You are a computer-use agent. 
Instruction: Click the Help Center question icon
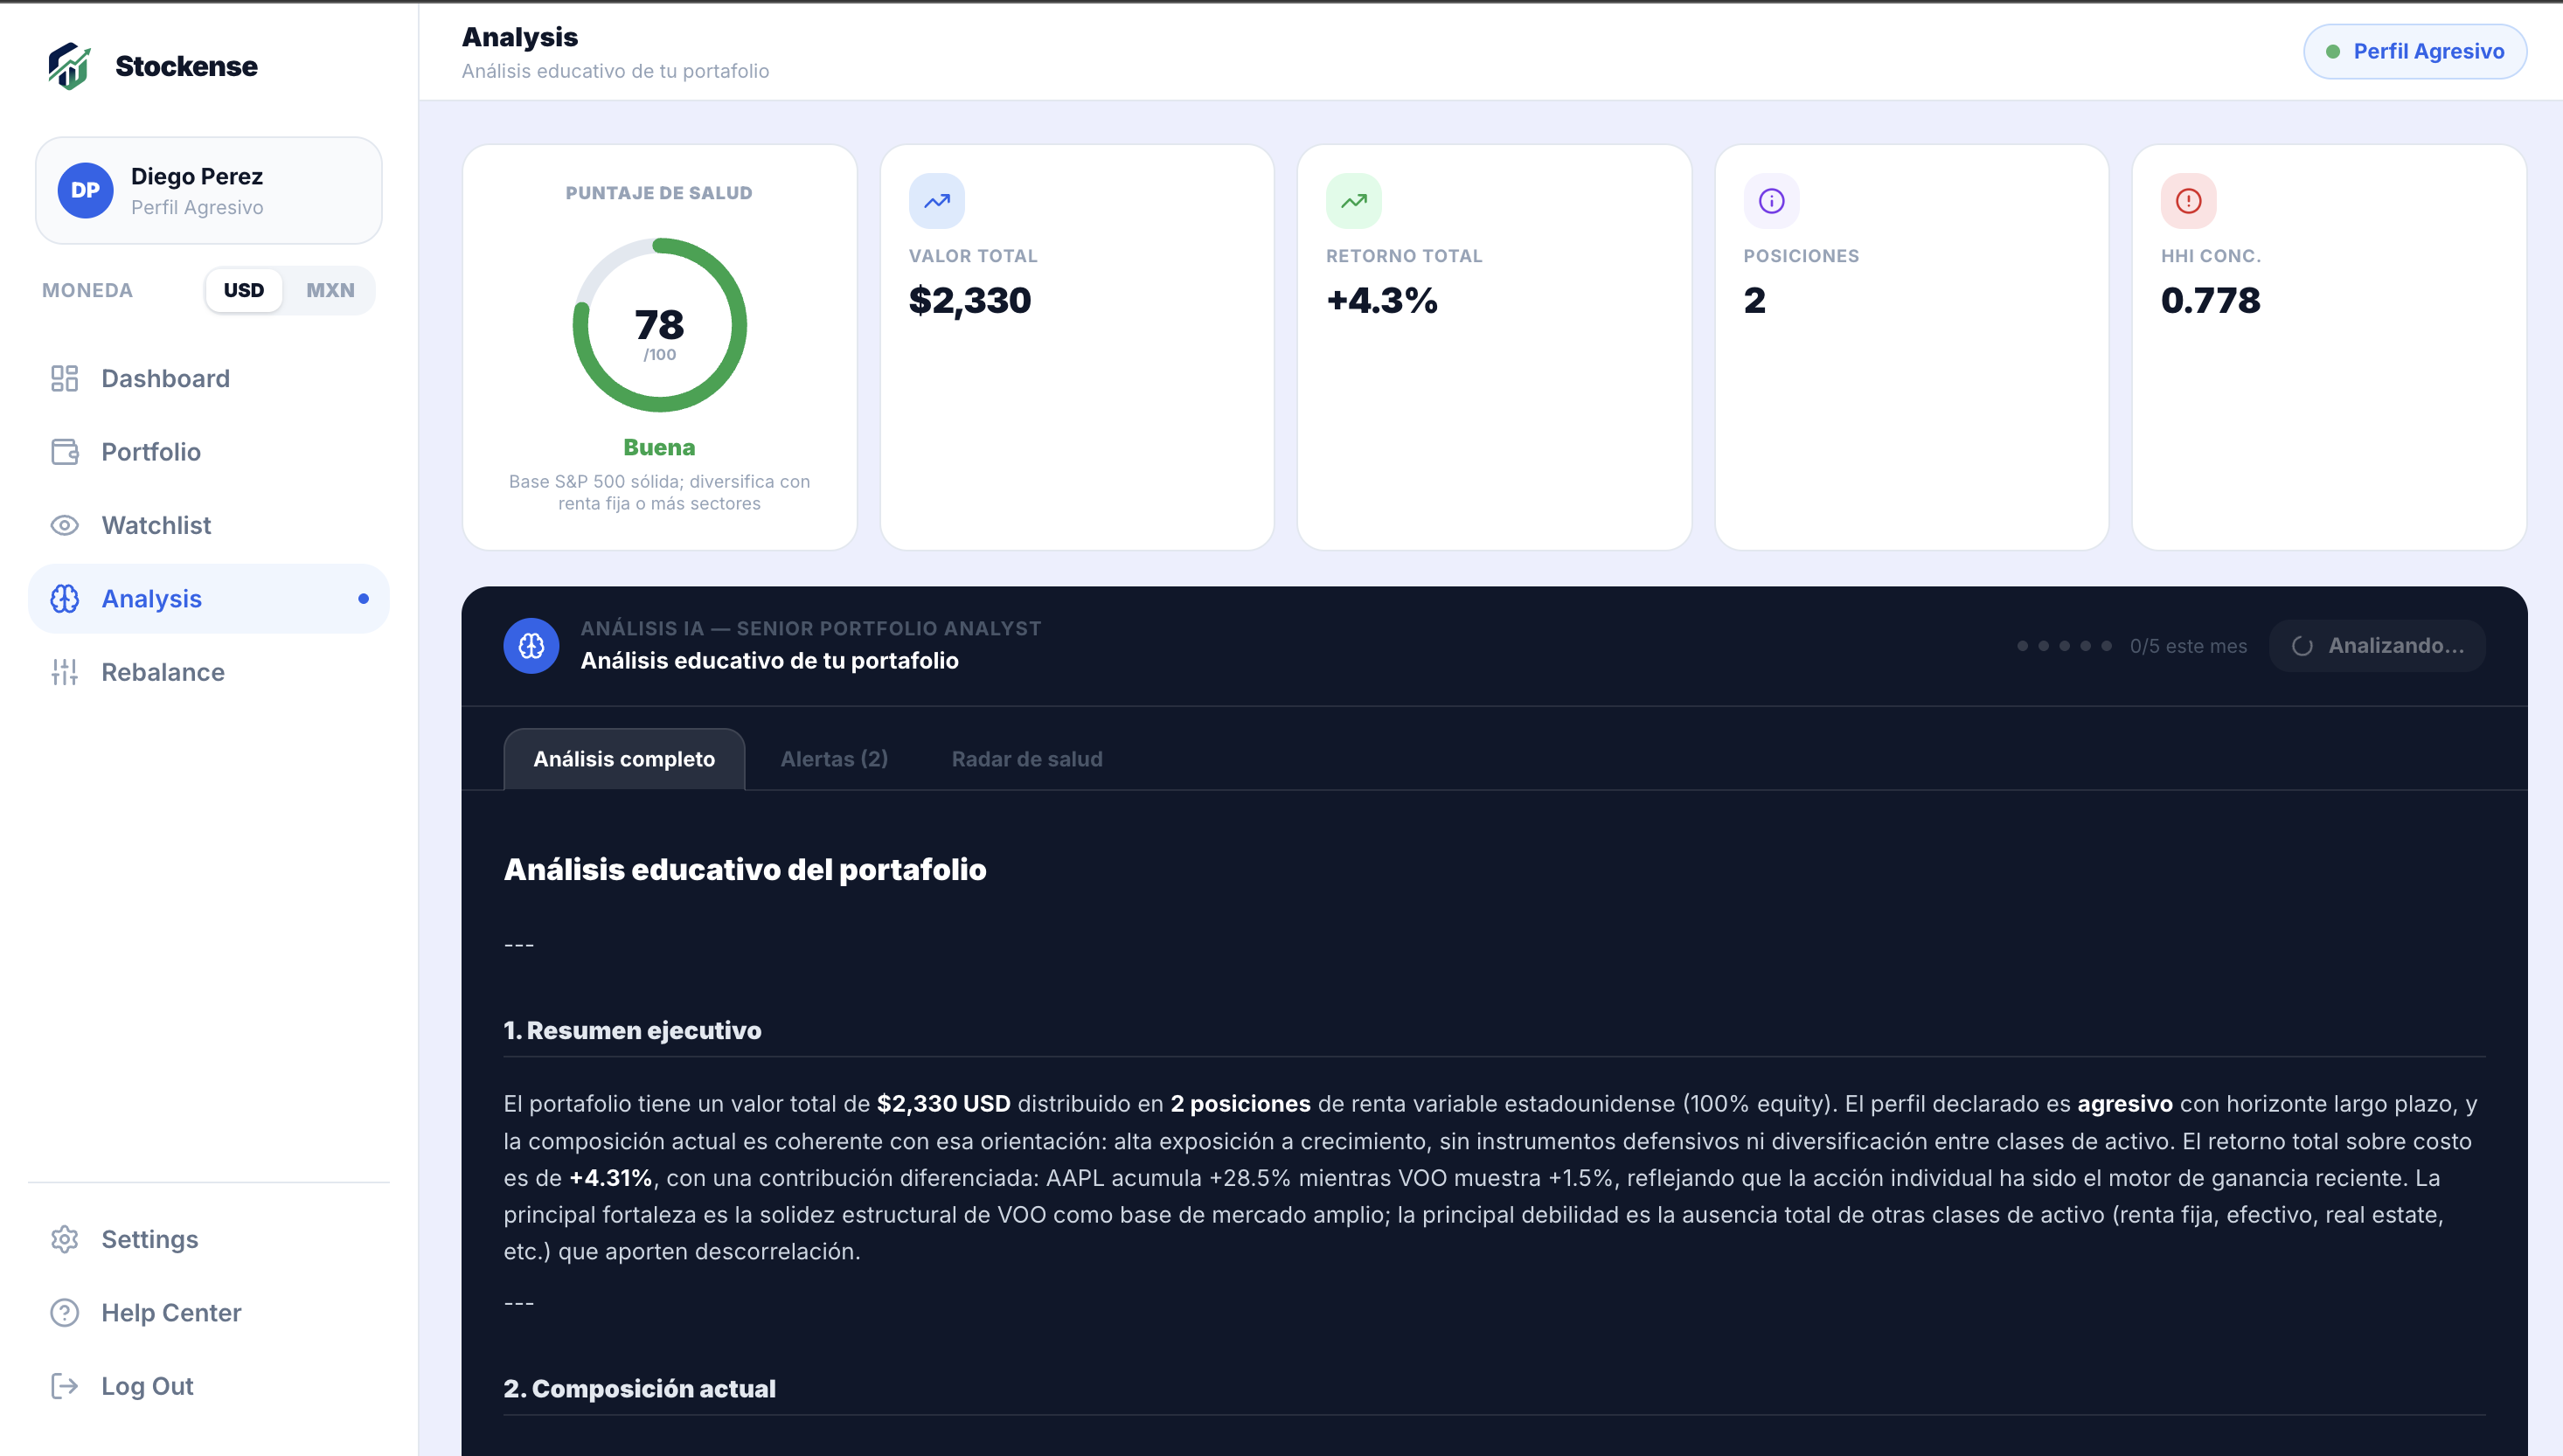[x=65, y=1312]
